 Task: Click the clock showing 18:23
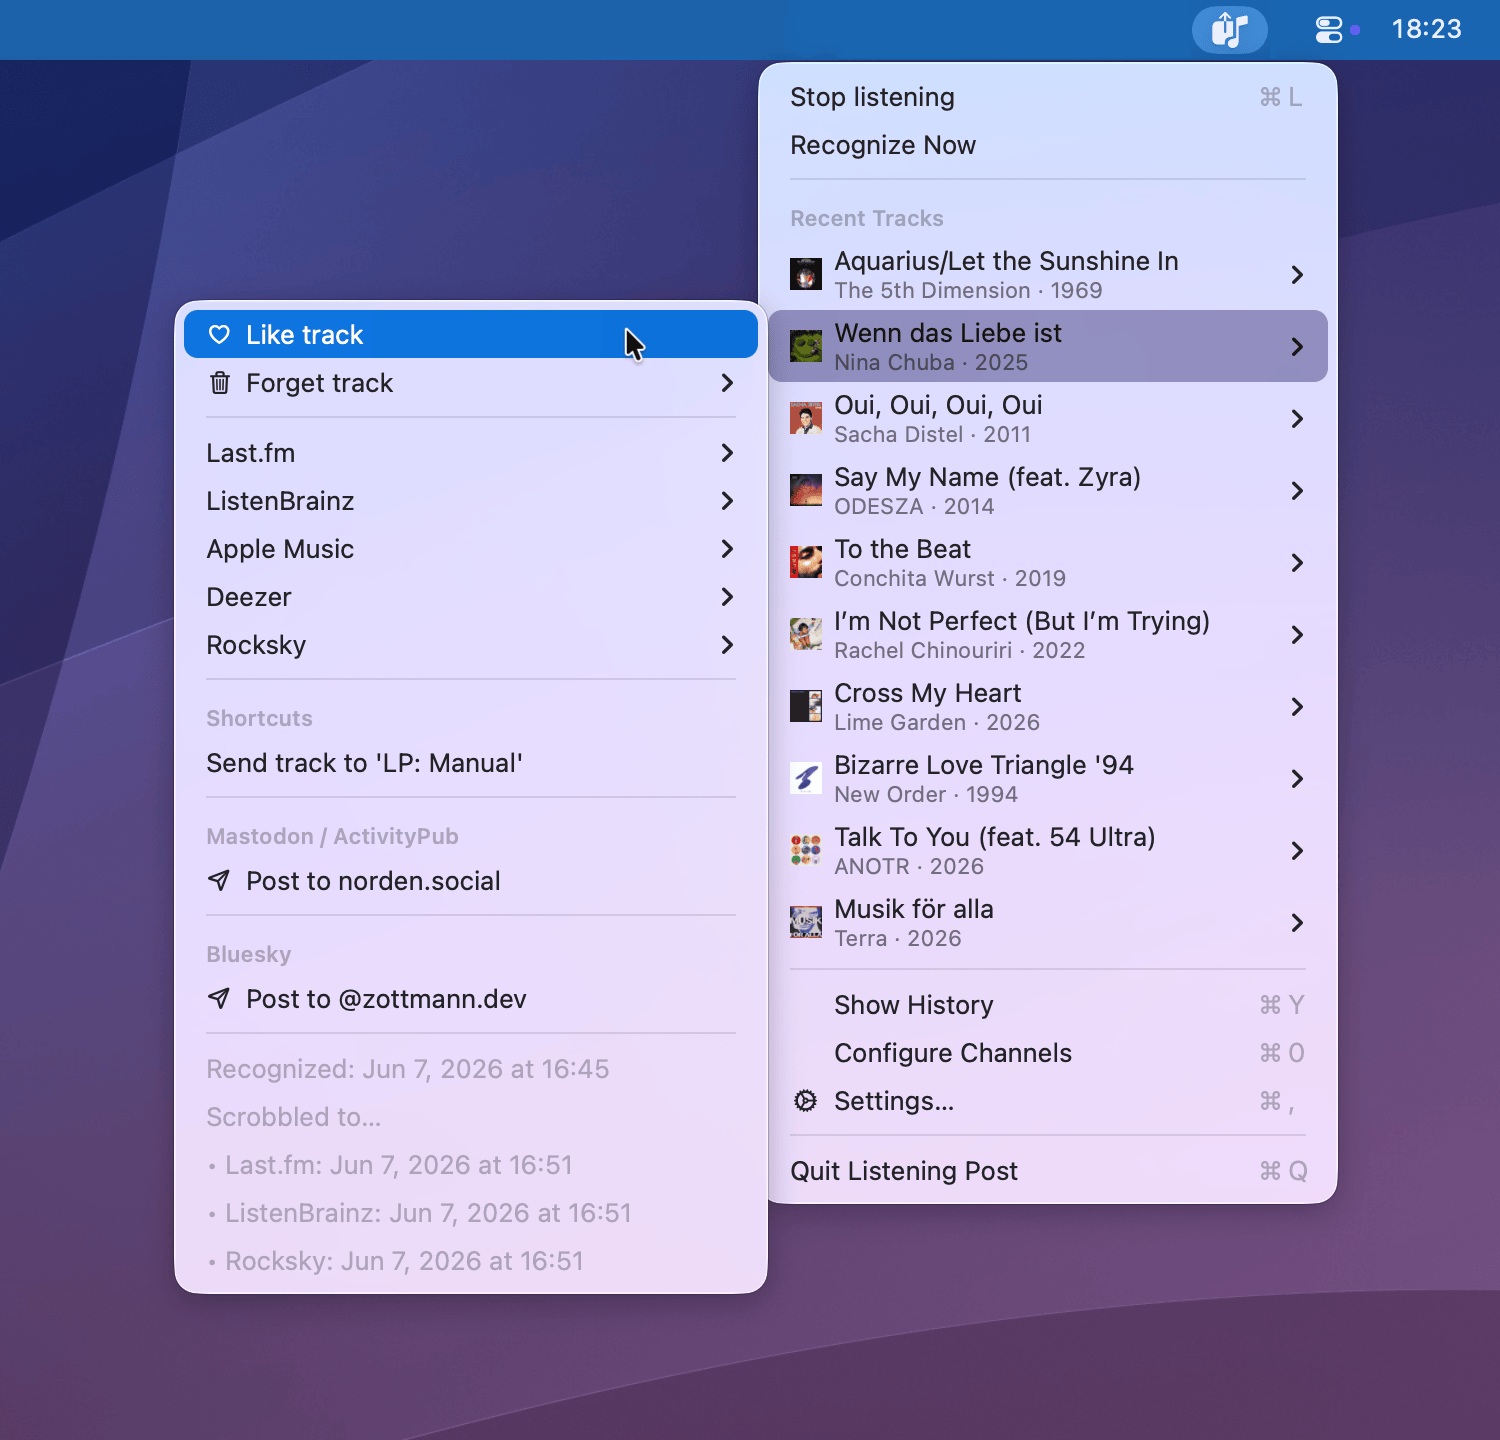(1427, 29)
